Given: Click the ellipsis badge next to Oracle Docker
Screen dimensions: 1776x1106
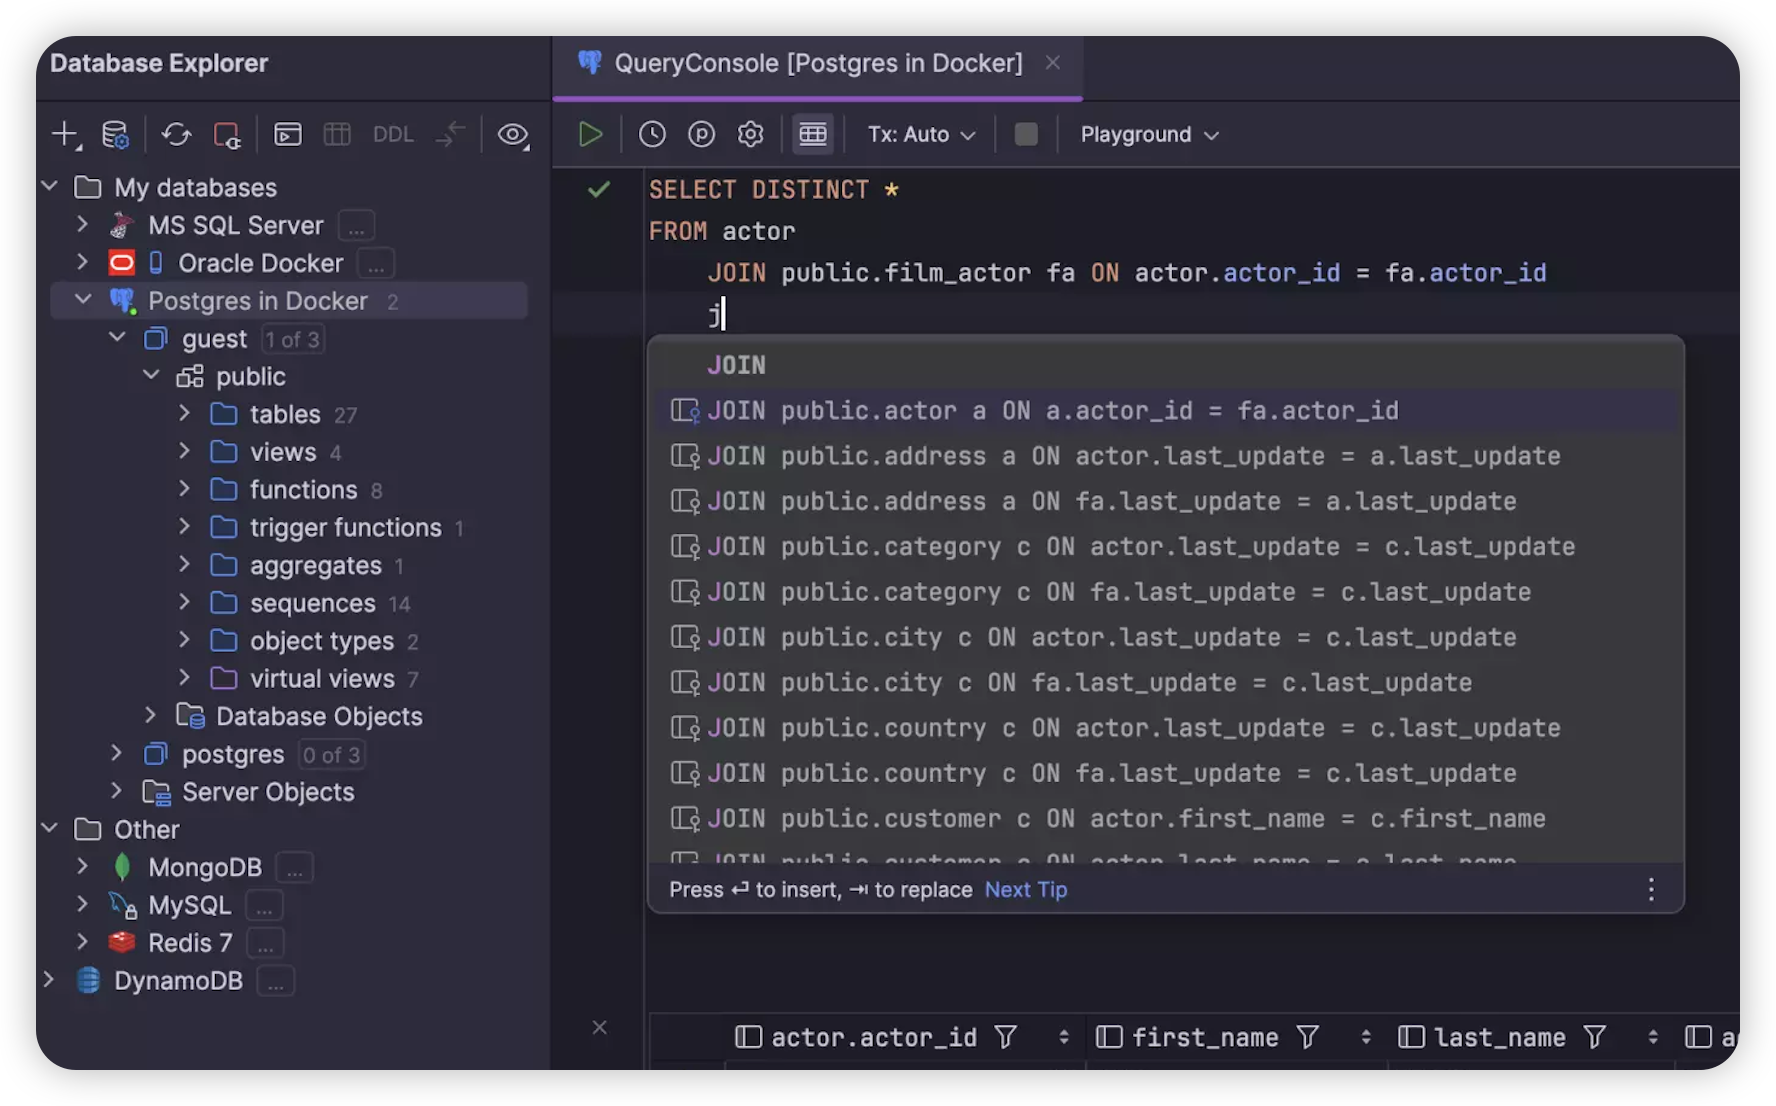Looking at the screenshot, I should (376, 264).
